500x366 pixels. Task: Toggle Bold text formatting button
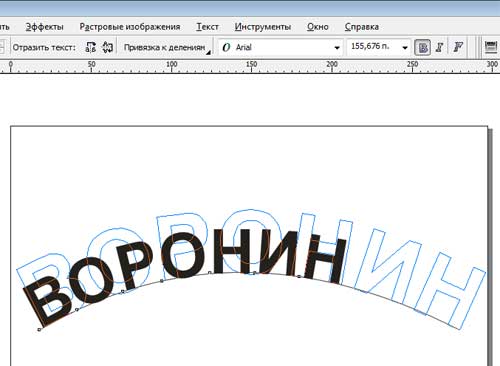point(422,47)
